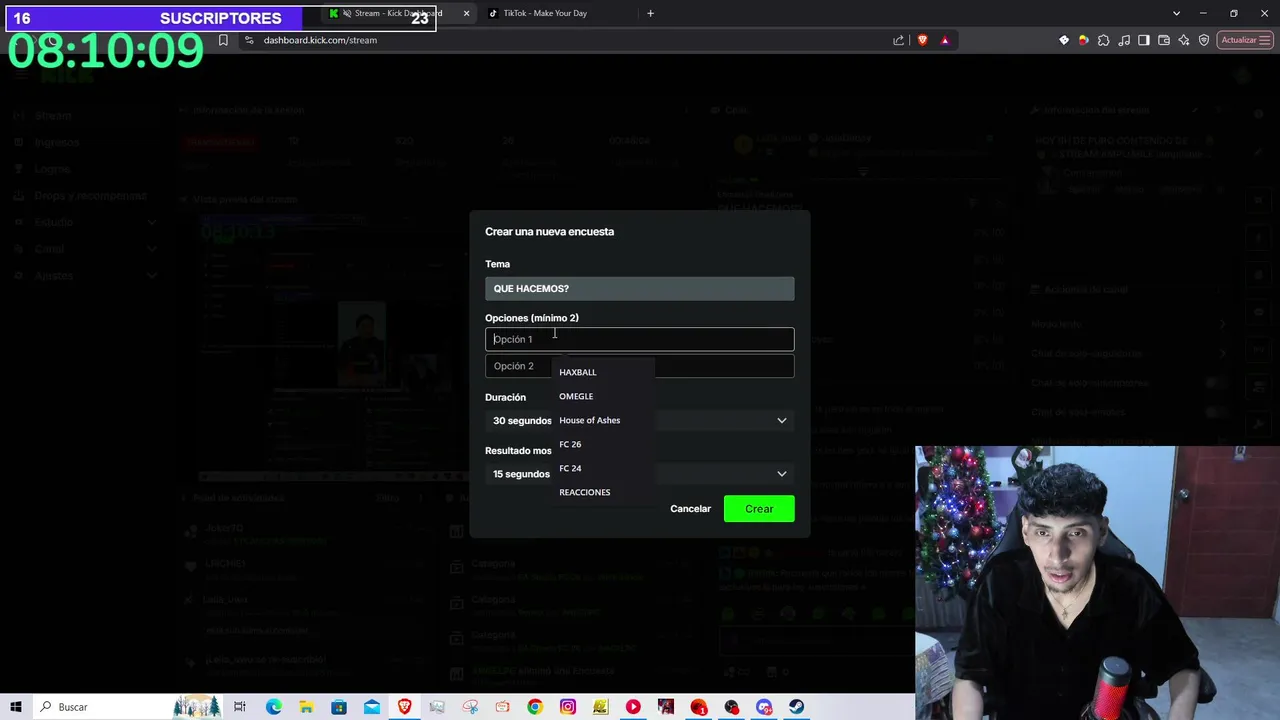This screenshot has width=1280, height=720.
Task: Close the Kick Dashboard browser tab
Action: (x=466, y=13)
